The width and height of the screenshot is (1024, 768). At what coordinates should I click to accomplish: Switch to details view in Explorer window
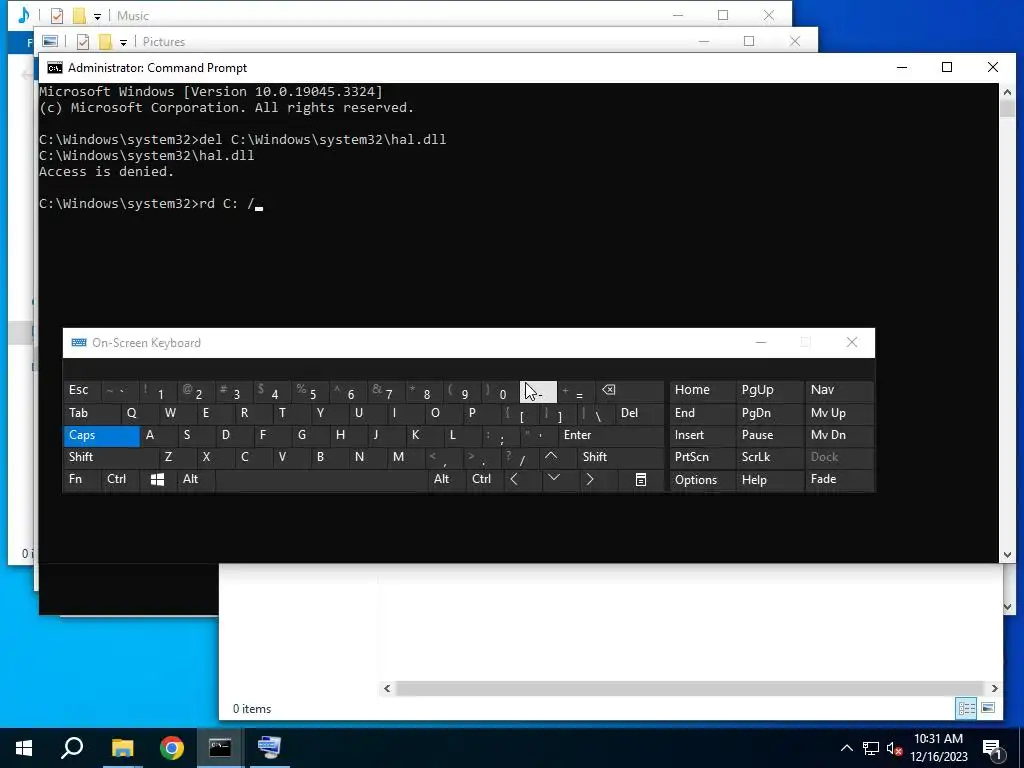966,708
